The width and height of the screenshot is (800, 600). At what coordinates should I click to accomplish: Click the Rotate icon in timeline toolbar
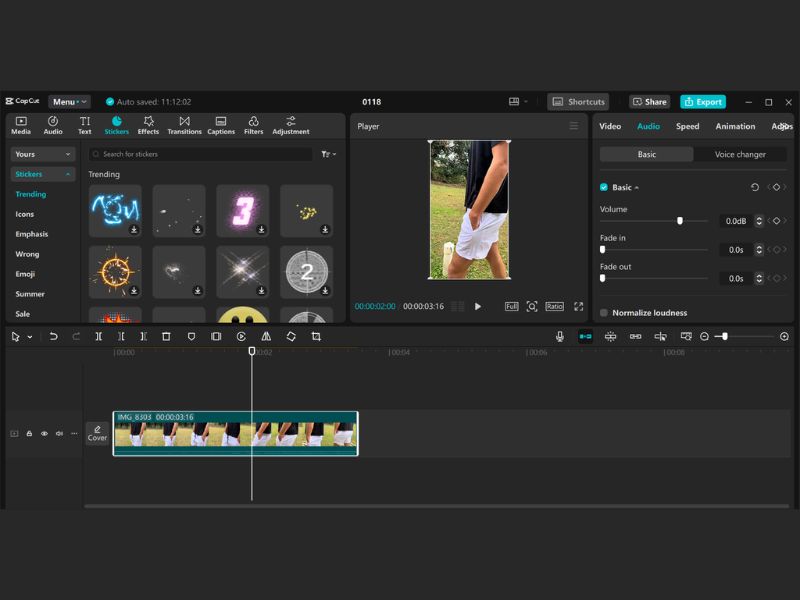[x=291, y=337]
